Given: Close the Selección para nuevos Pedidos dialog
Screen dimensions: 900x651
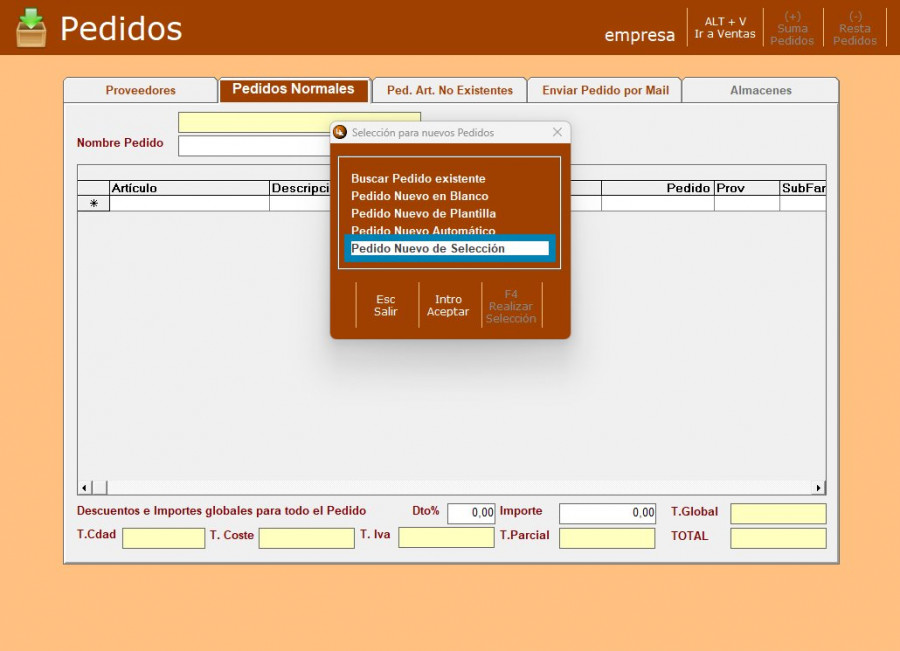Looking at the screenshot, I should [557, 132].
